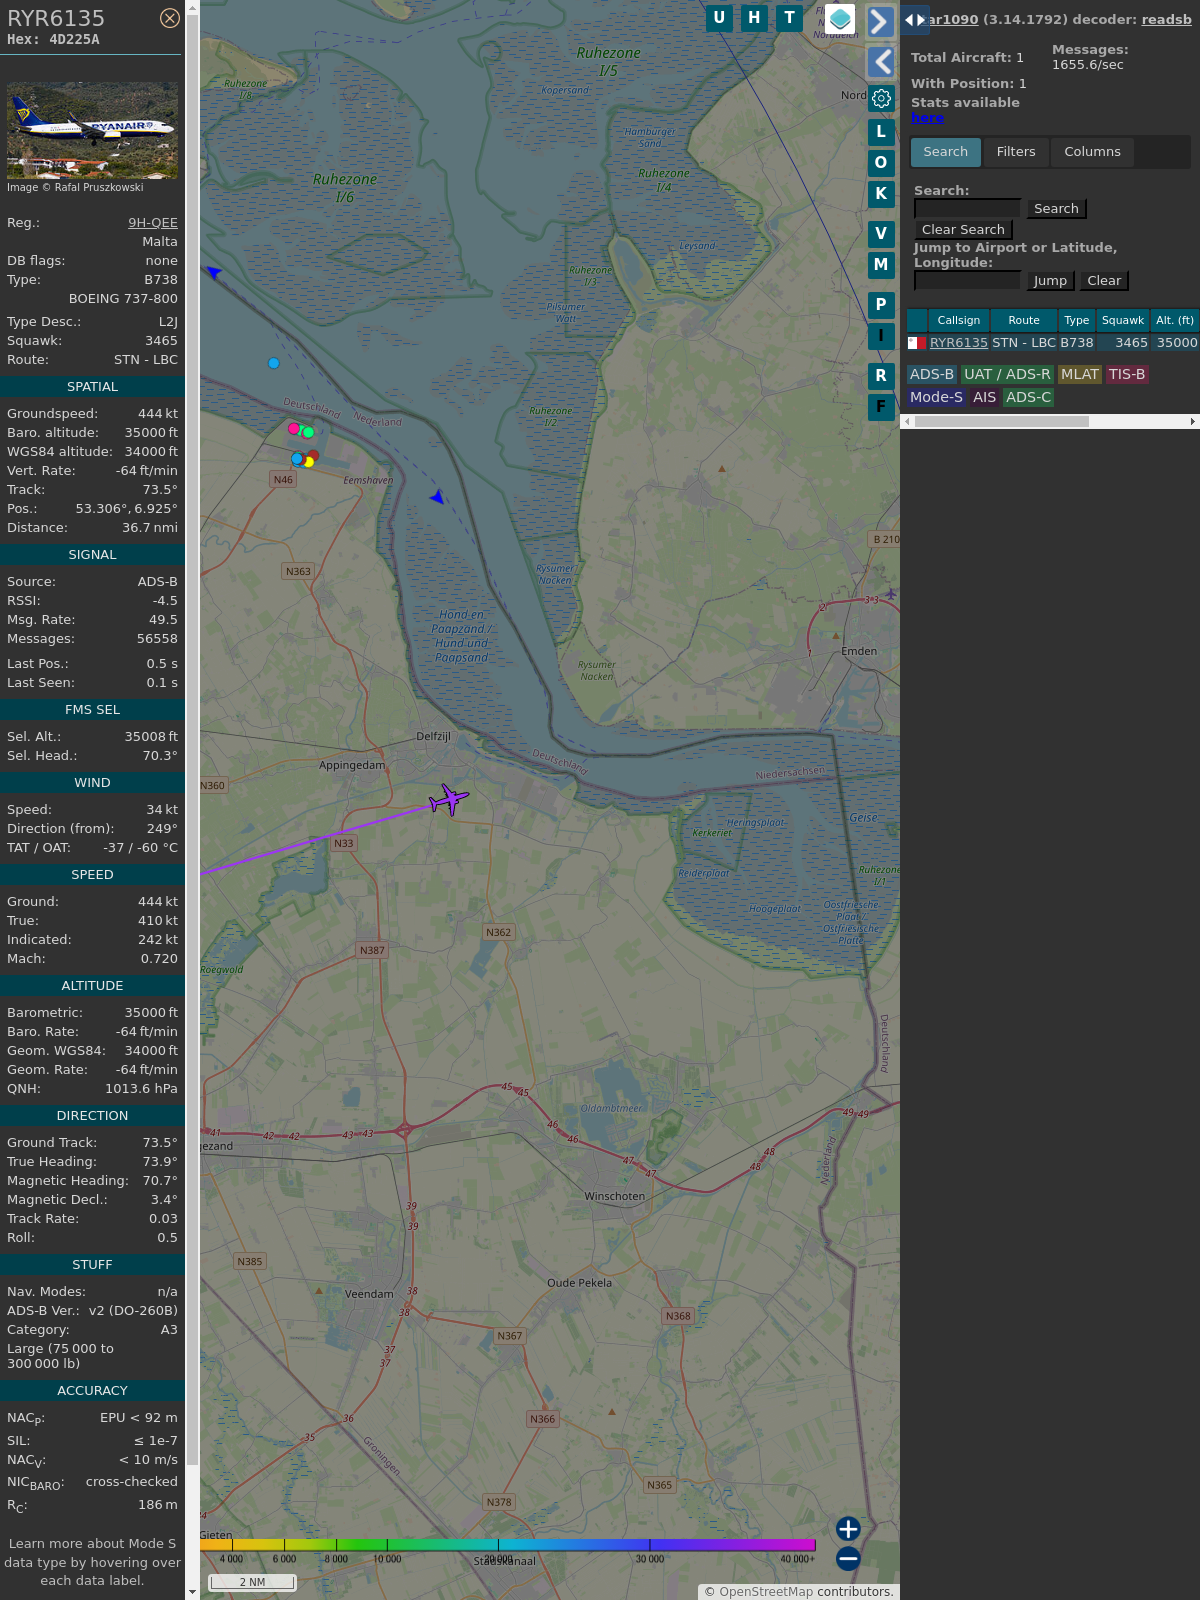Click the purple aircraft icon on map
Screen dimensions: 1200x1600
point(449,799)
